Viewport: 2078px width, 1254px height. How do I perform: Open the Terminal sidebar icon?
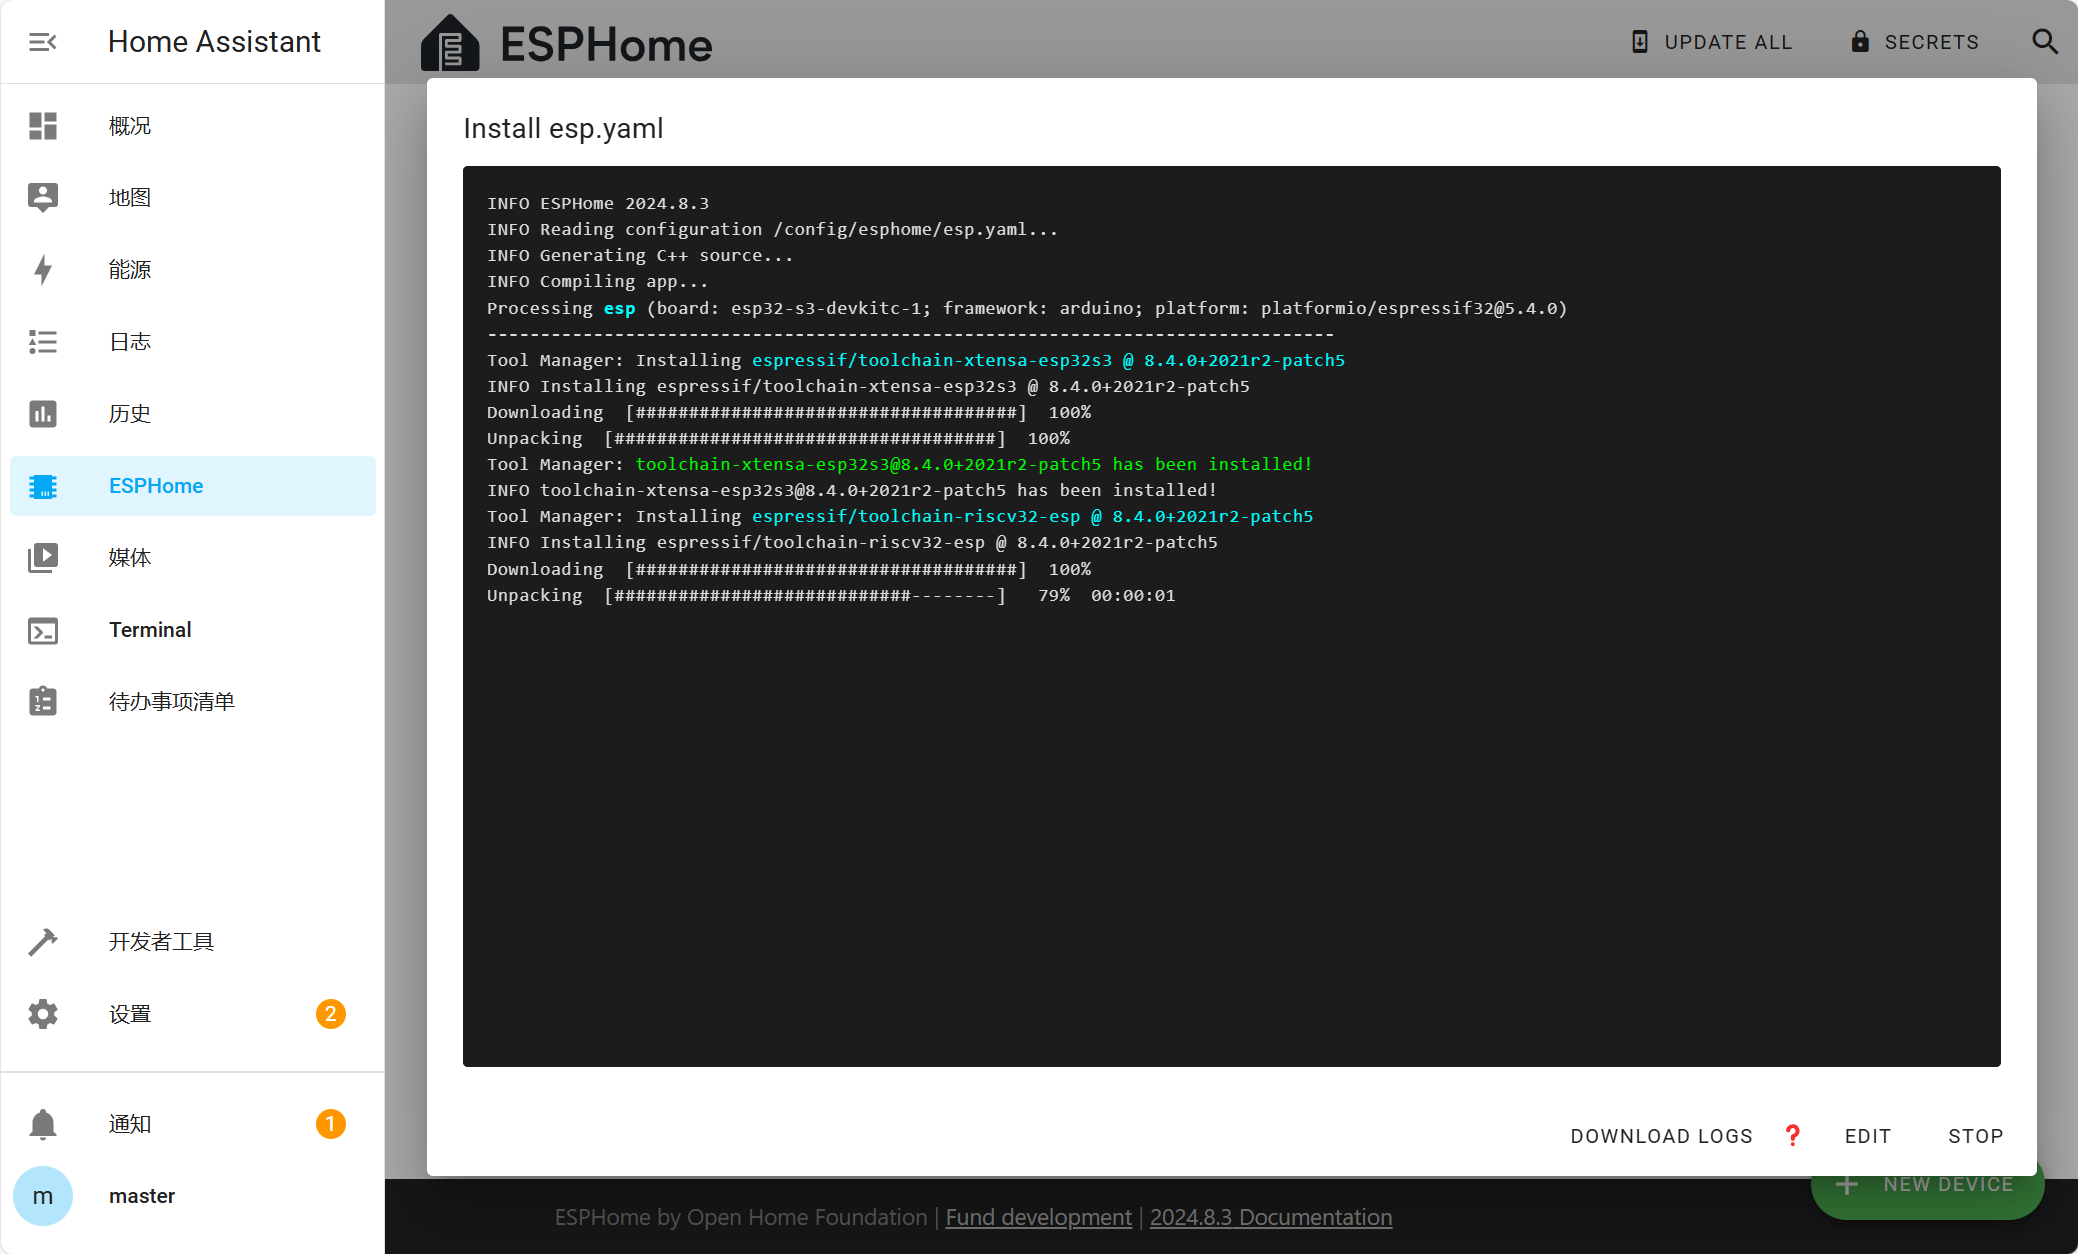coord(43,630)
